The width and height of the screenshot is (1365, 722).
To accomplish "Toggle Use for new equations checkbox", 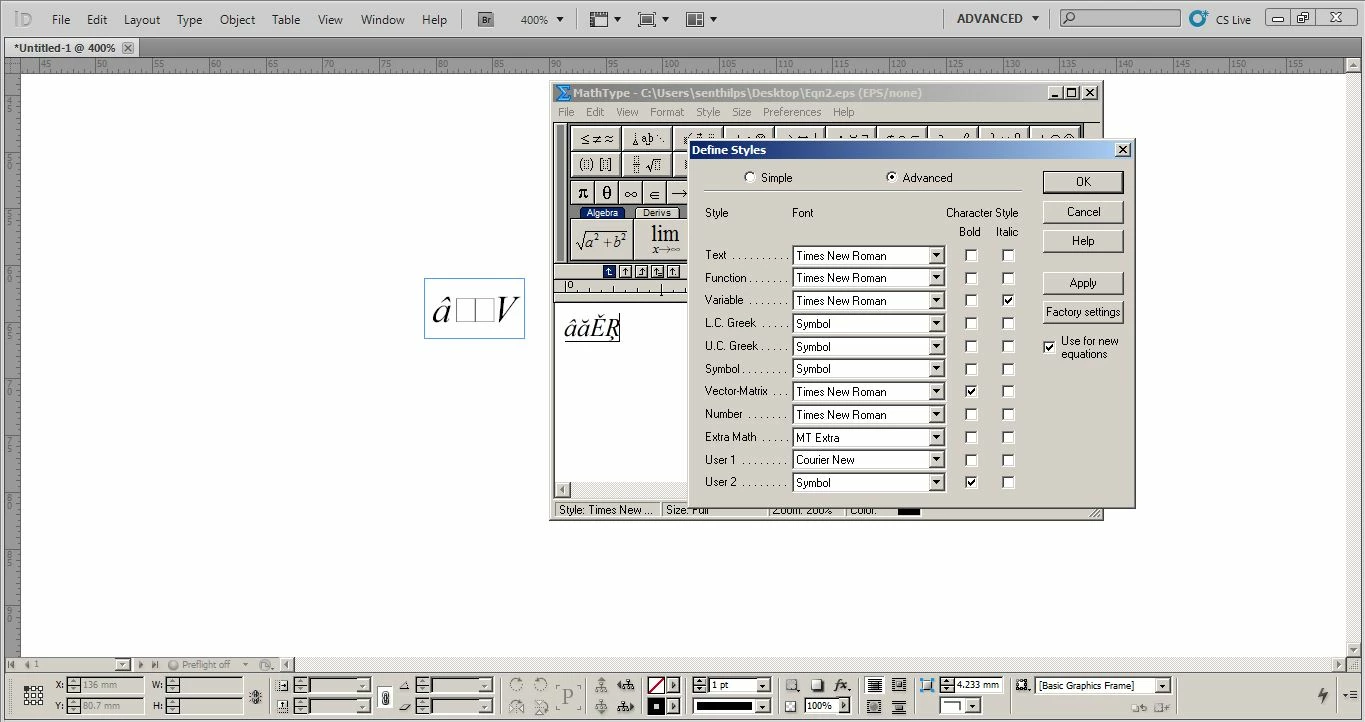I will click(1049, 347).
